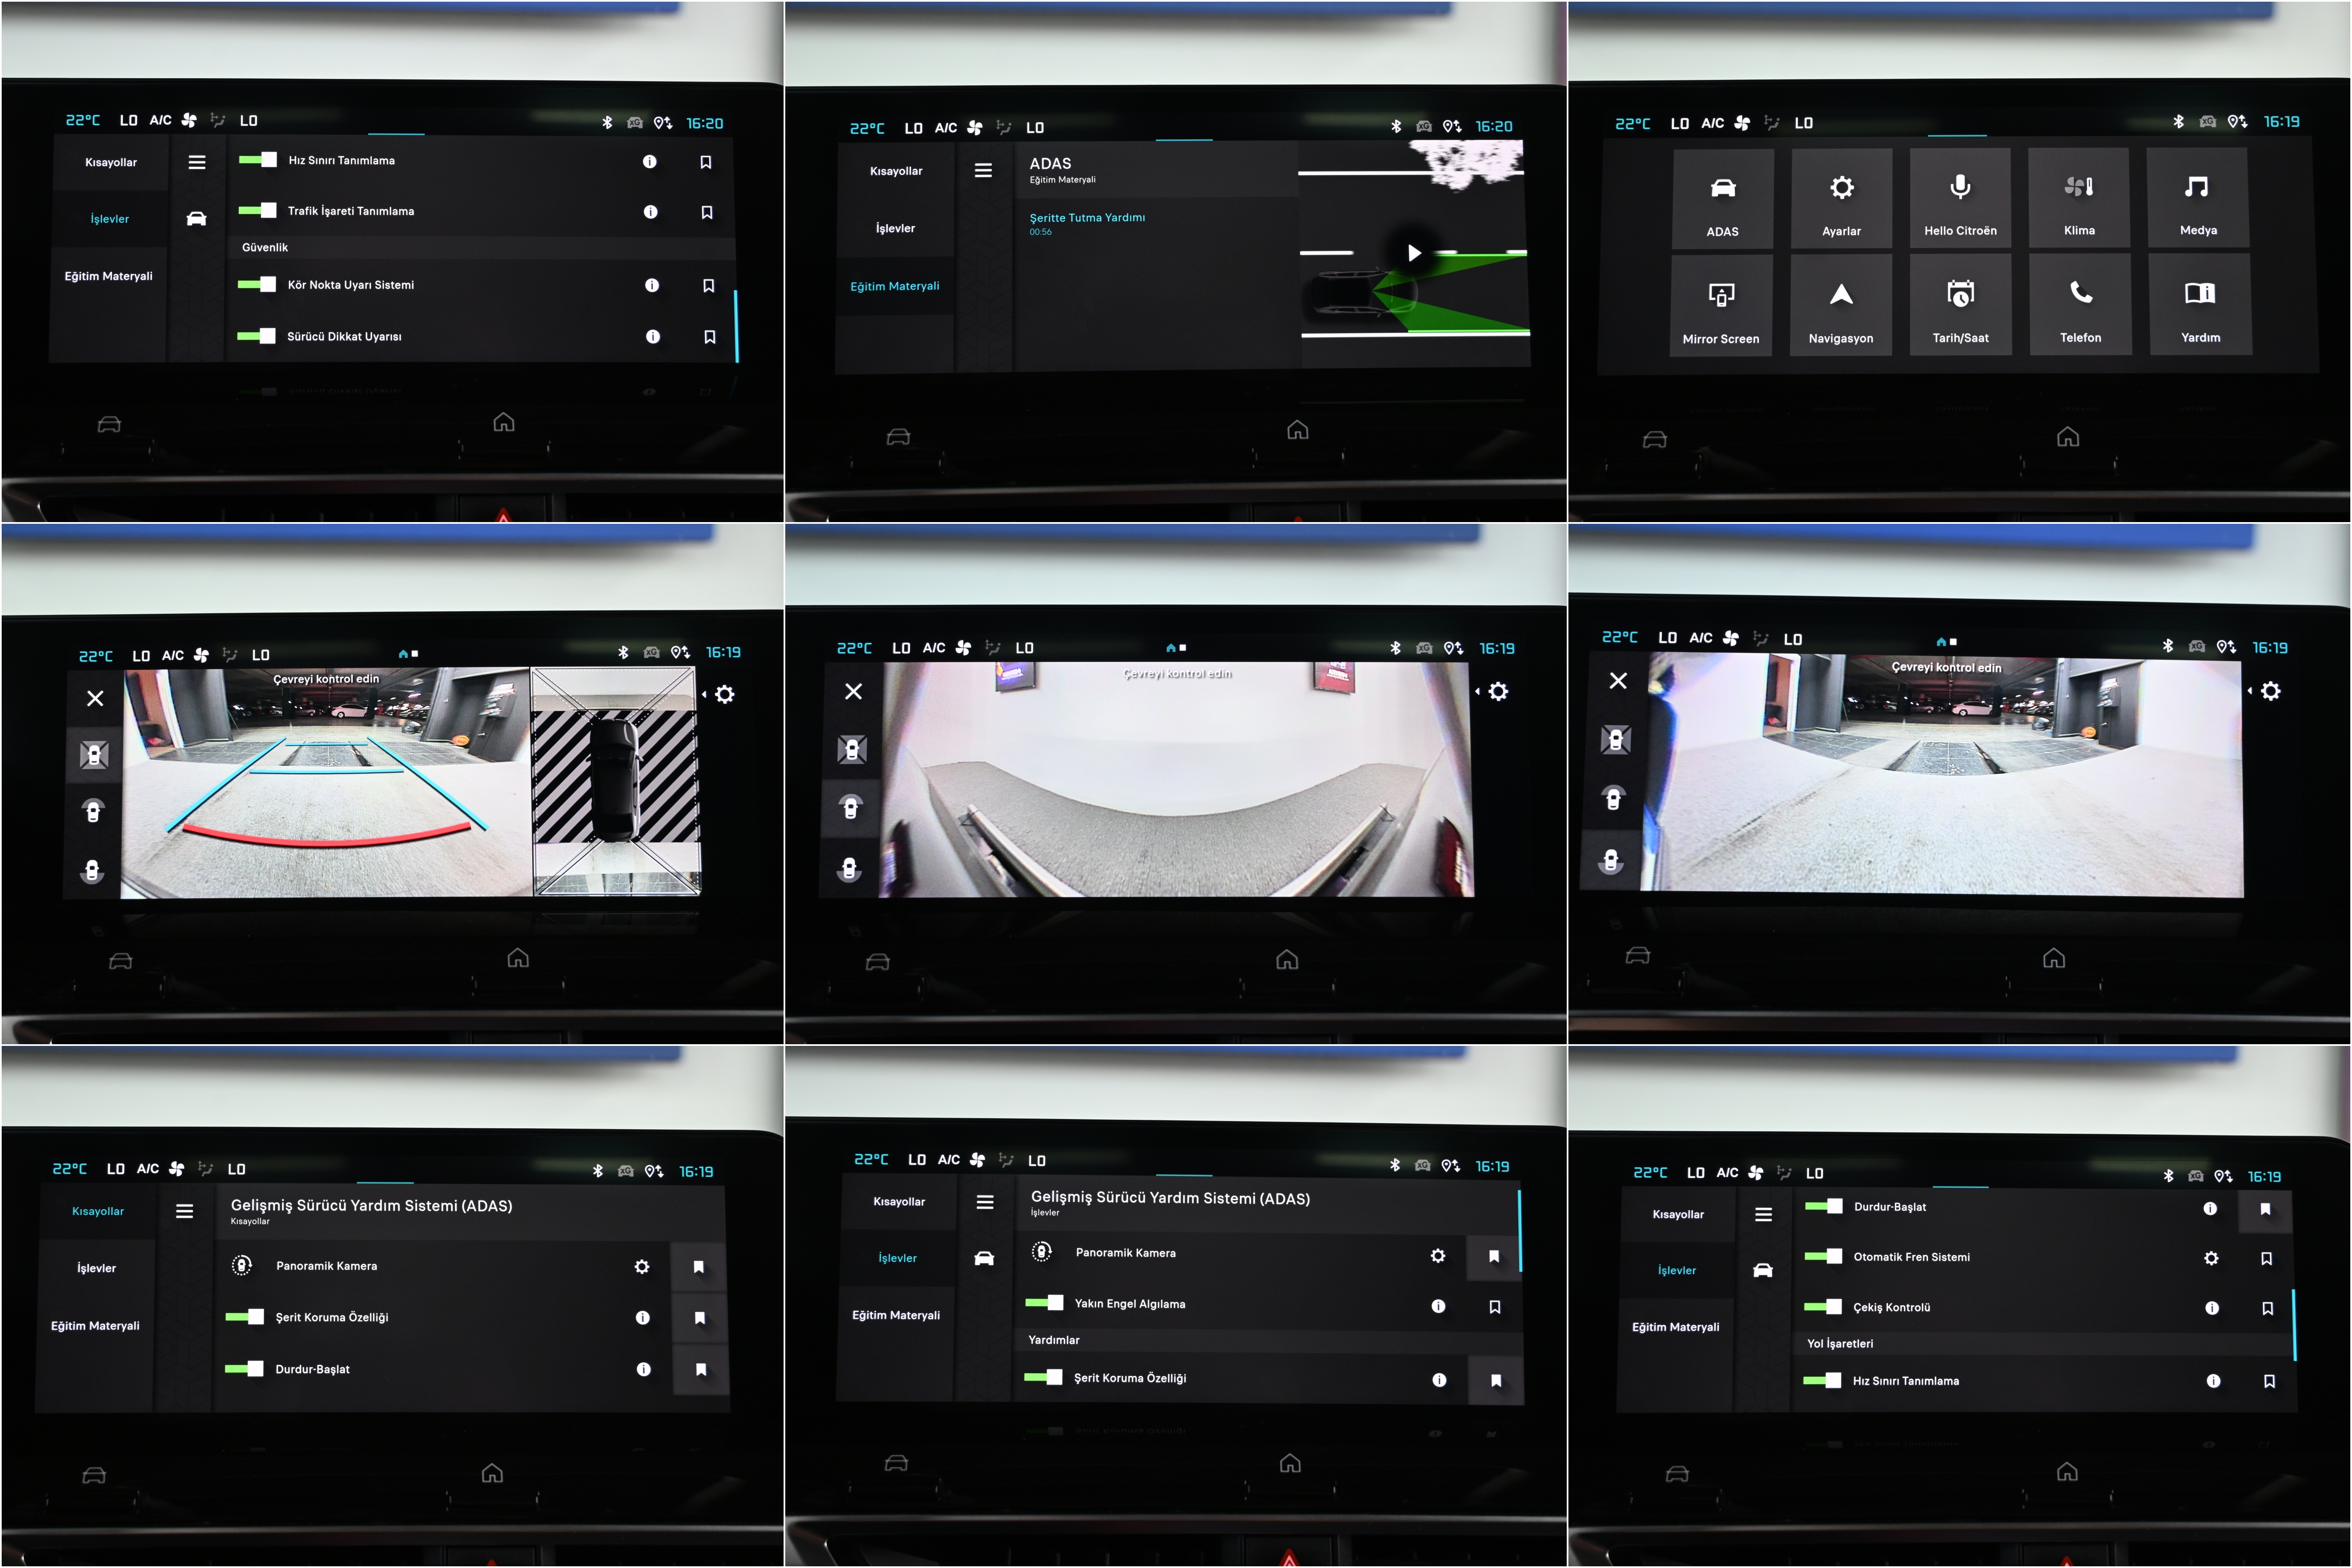Open hamburger menu on the Otomatik Fren Sistemi screen
The image size is (2352, 1568).
(x=1764, y=1215)
